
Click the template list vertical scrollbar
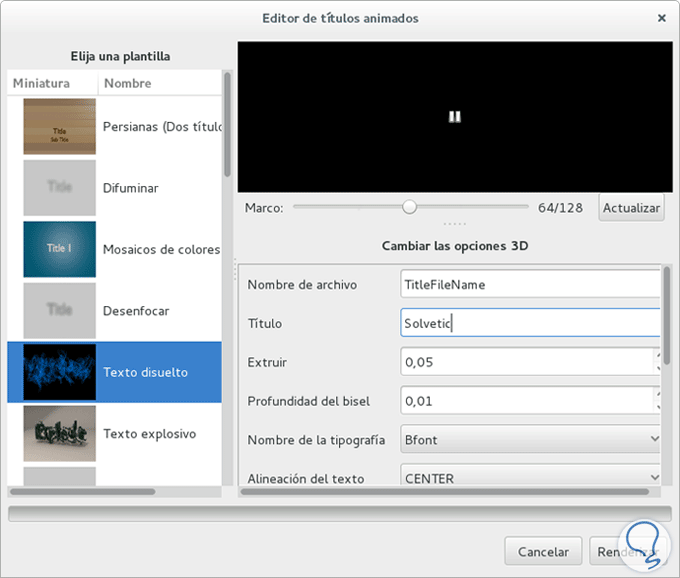(x=227, y=124)
